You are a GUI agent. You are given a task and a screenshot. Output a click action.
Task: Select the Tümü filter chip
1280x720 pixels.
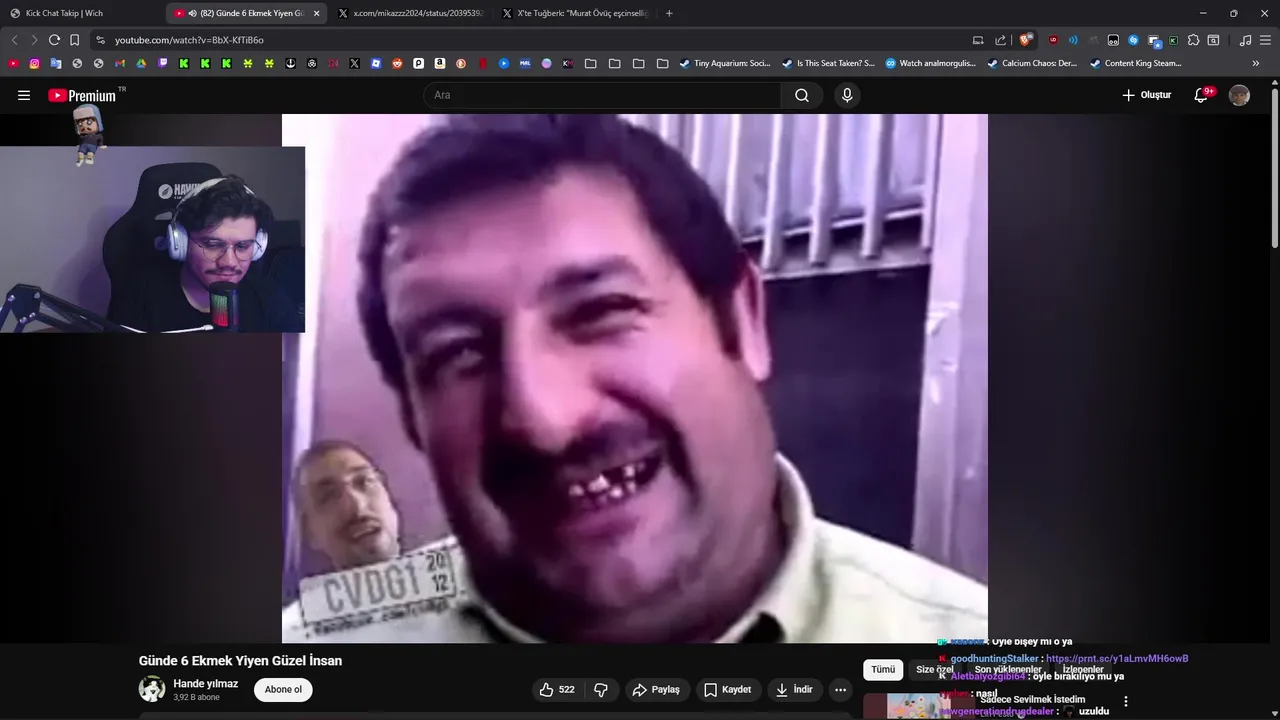coord(883,669)
